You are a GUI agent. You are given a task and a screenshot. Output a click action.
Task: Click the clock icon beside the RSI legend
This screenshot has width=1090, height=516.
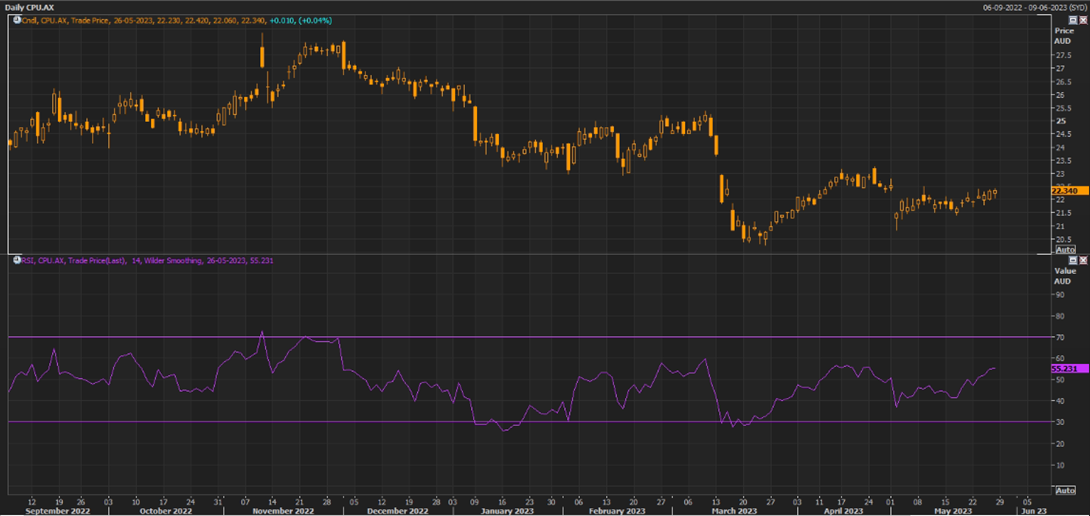pyautogui.click(x=16, y=260)
